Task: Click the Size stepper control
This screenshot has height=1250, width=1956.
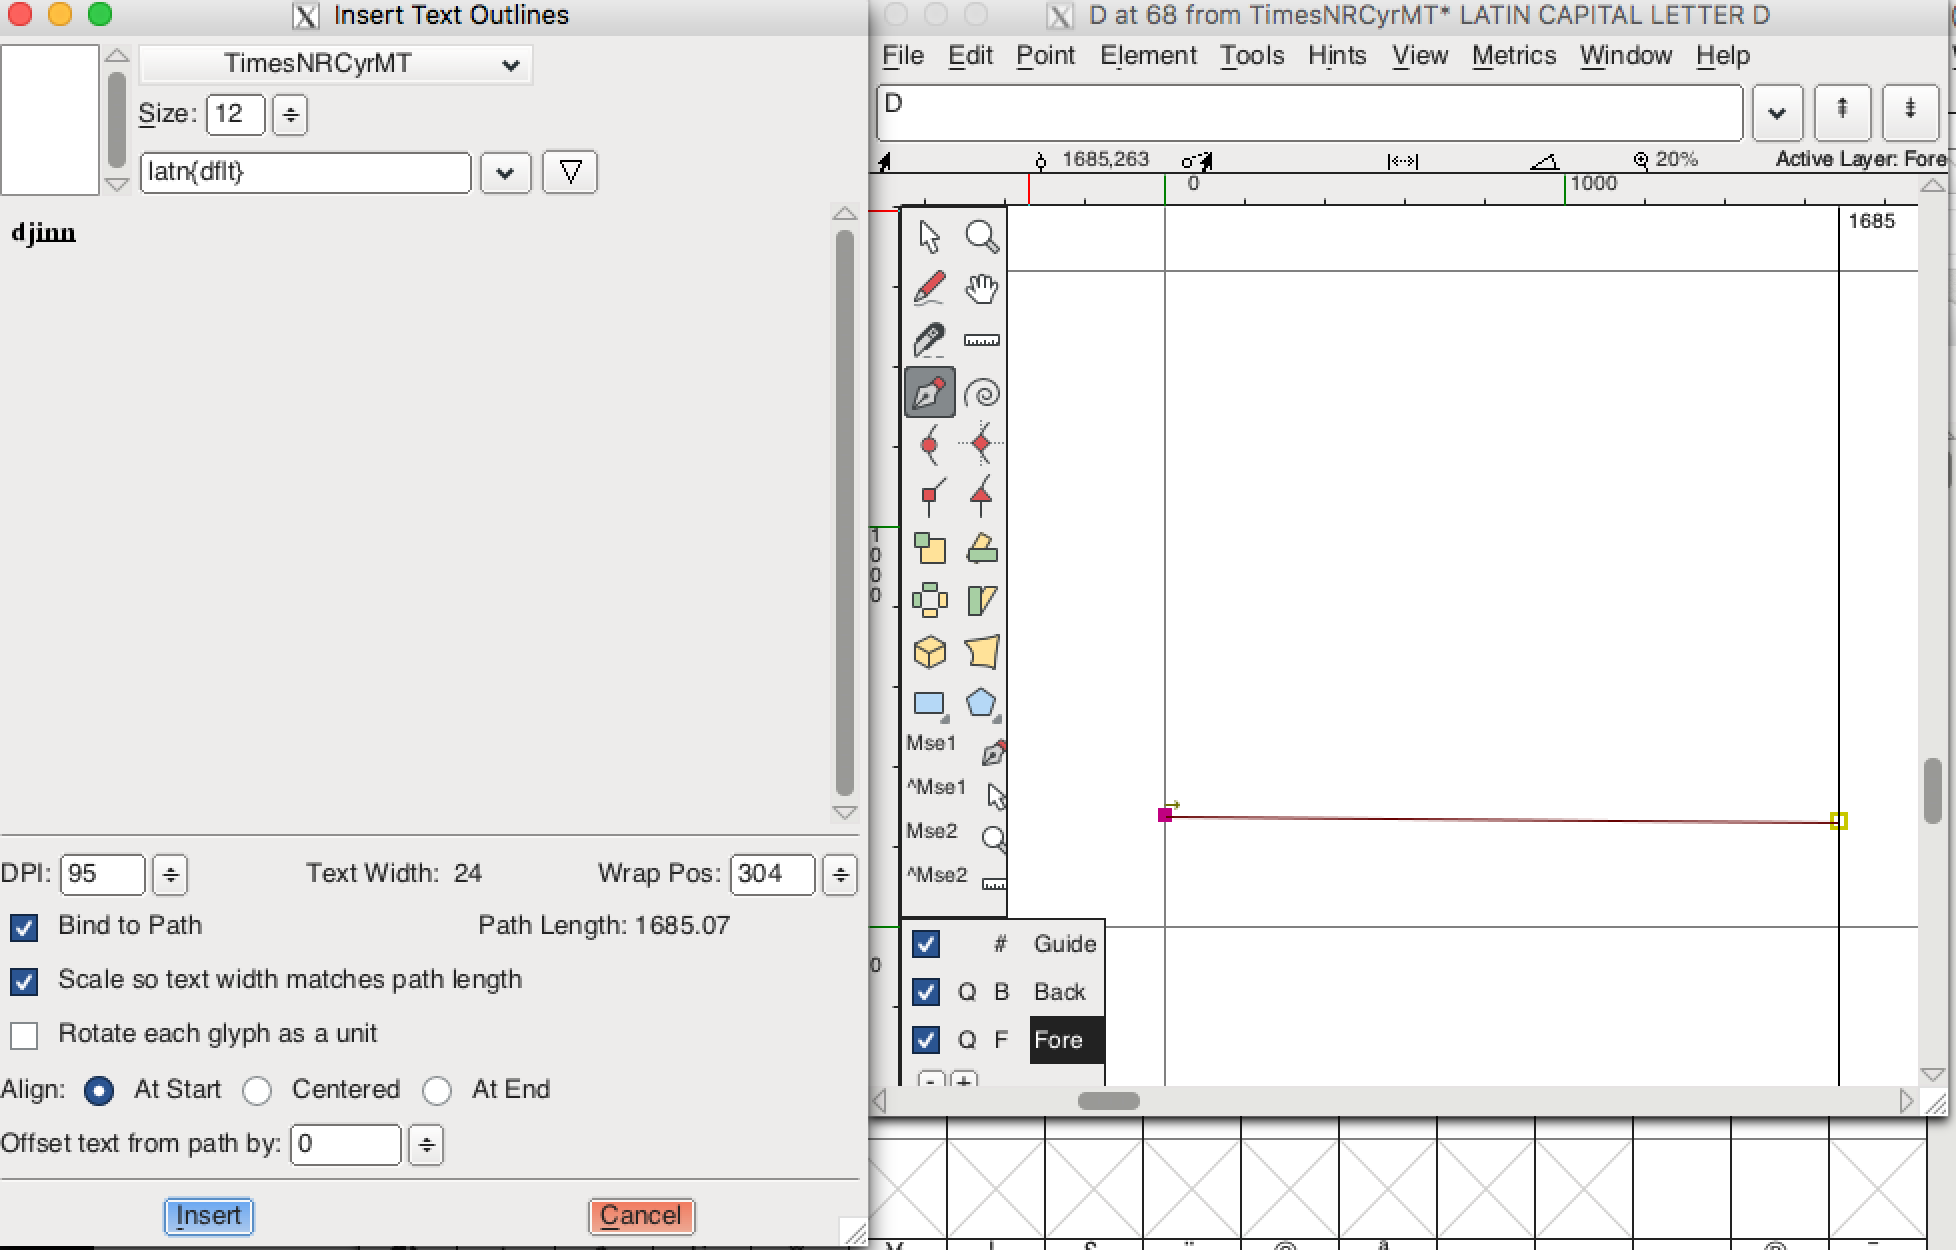Action: pos(290,114)
